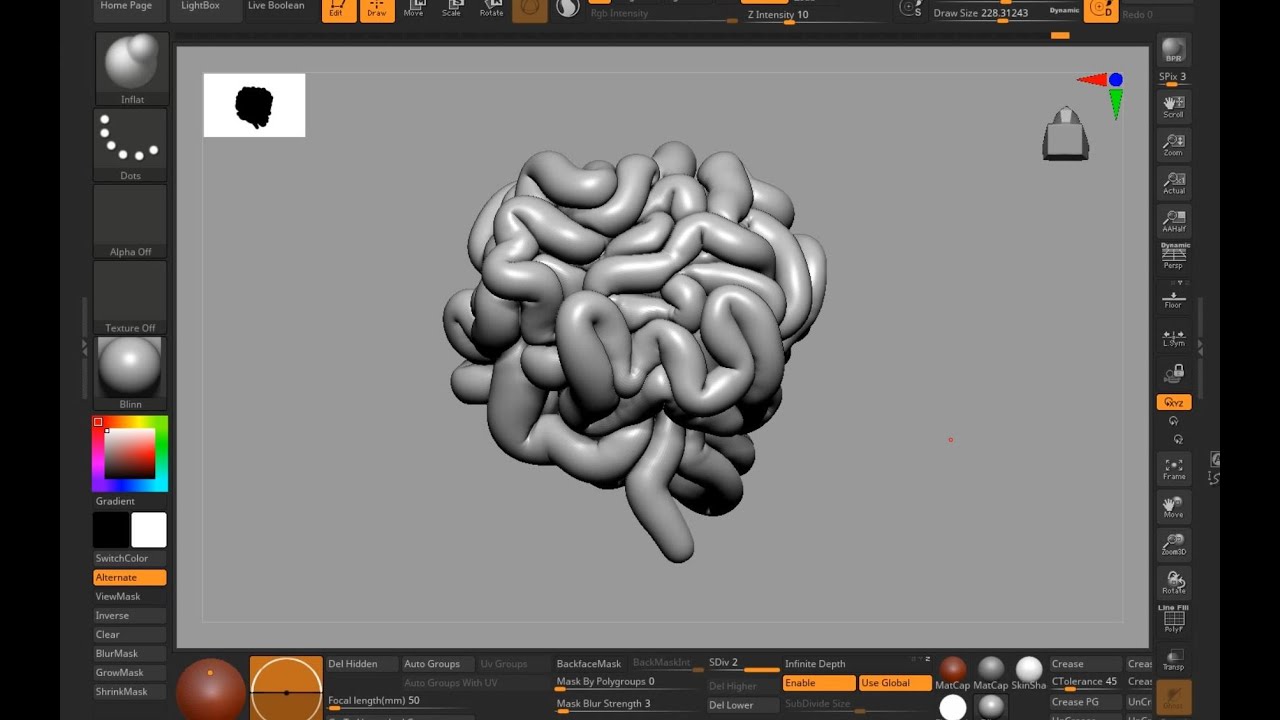Toggle Persp perspective mode
The image size is (1280, 720).
[1173, 257]
